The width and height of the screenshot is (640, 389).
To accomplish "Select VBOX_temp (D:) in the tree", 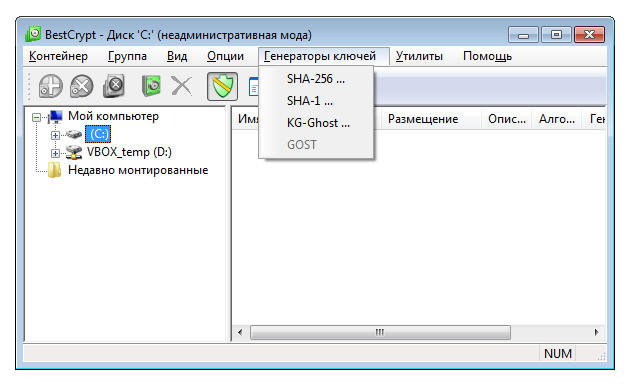I will (129, 152).
